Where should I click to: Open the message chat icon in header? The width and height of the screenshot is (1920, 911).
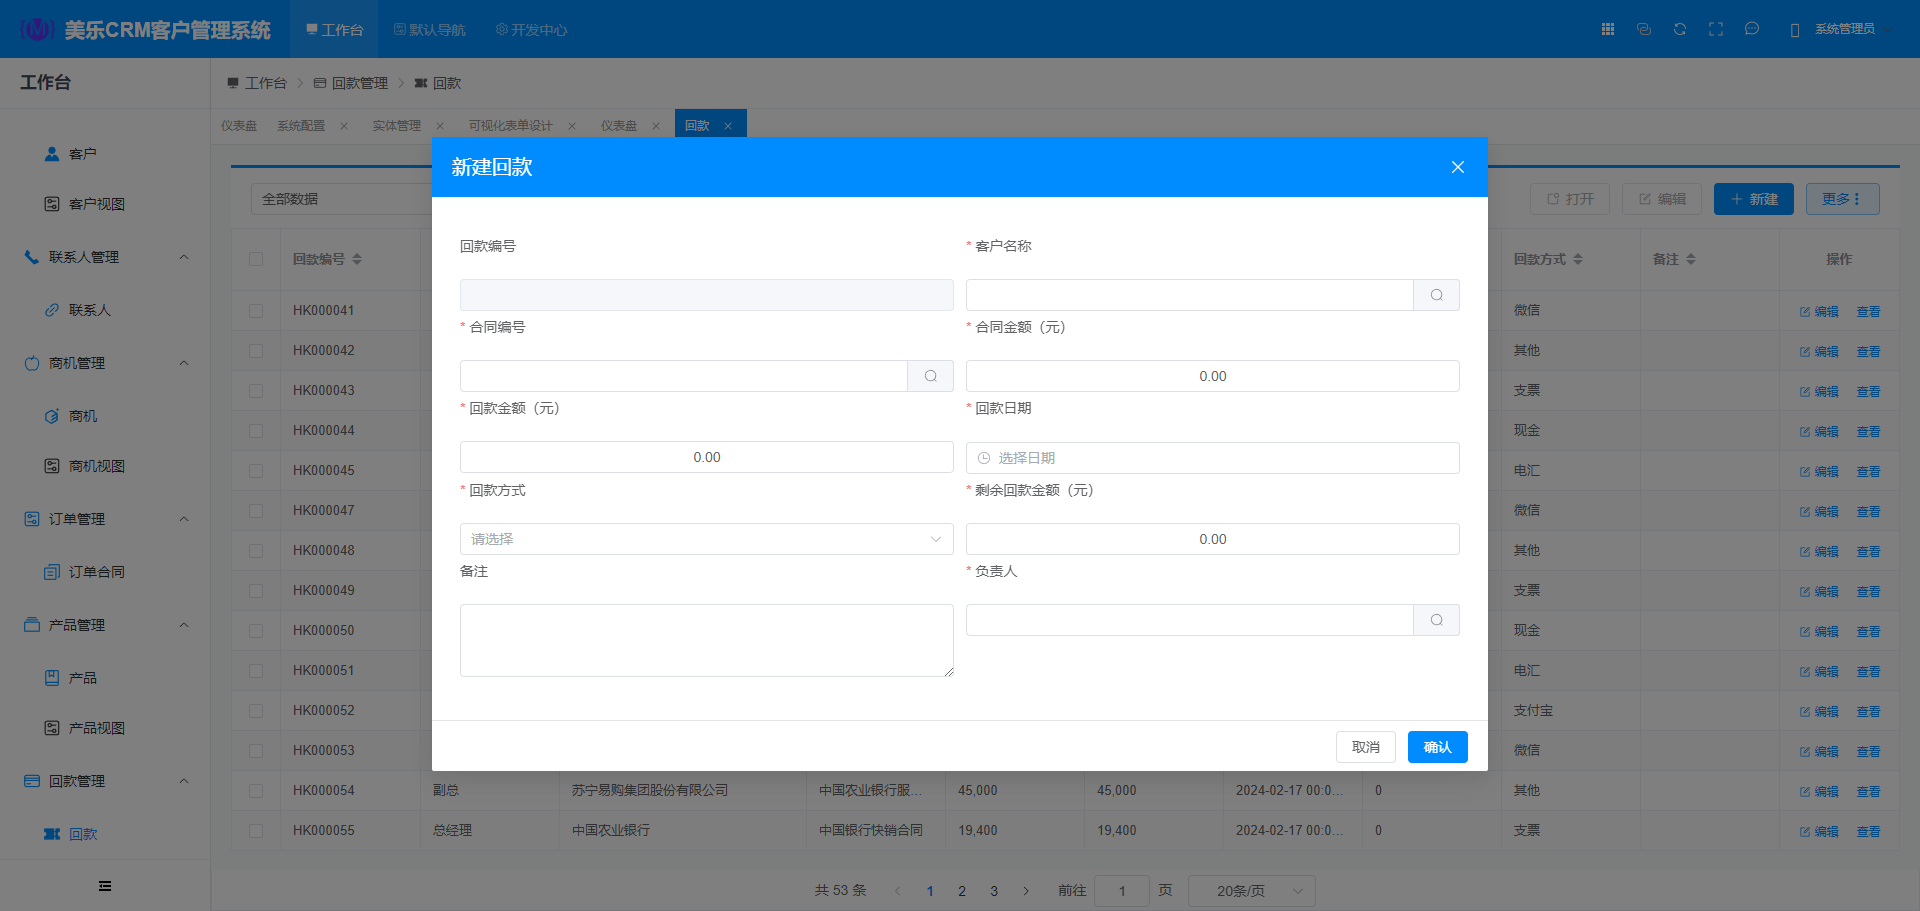pos(1752,29)
